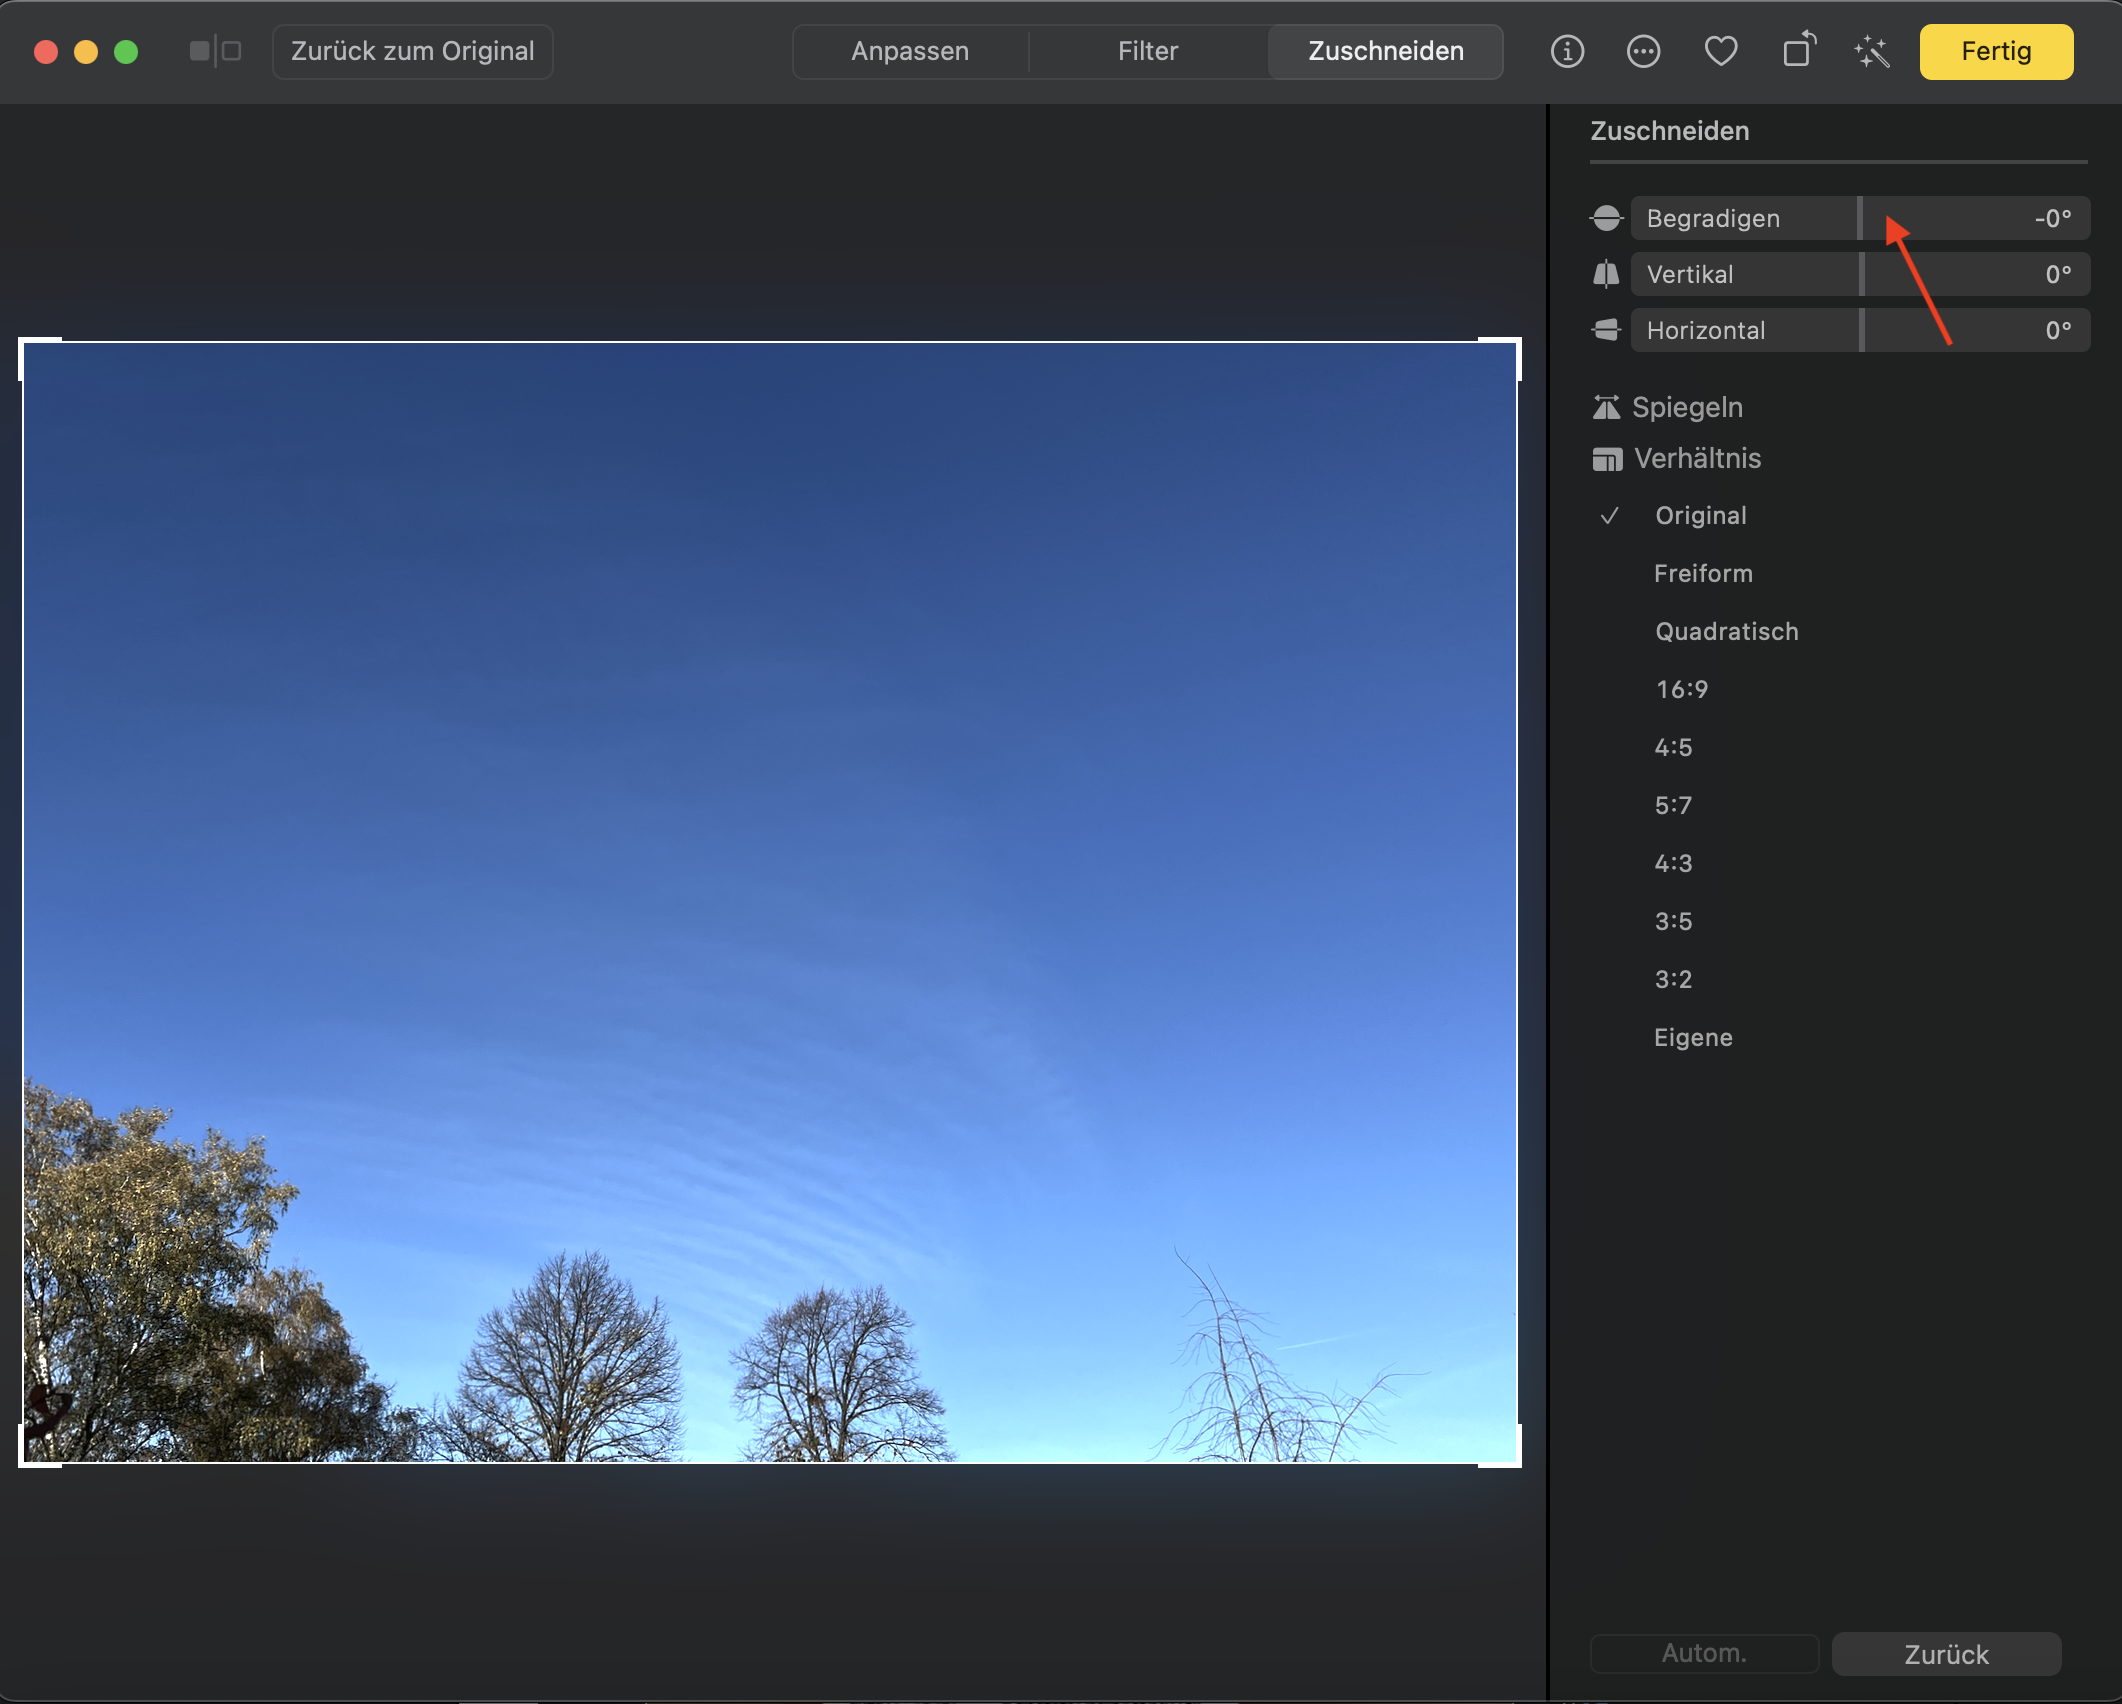Click the Vertikal perspective icon

point(1606,274)
